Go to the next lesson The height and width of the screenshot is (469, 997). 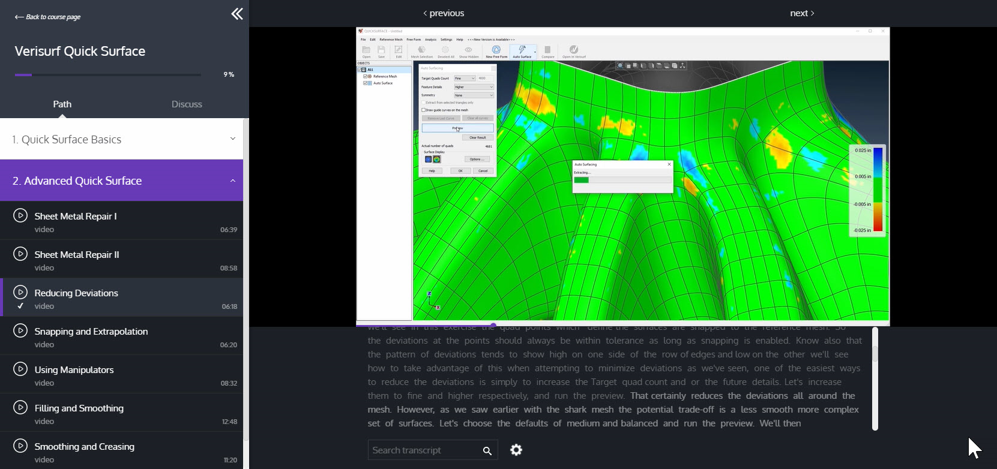[x=802, y=13]
